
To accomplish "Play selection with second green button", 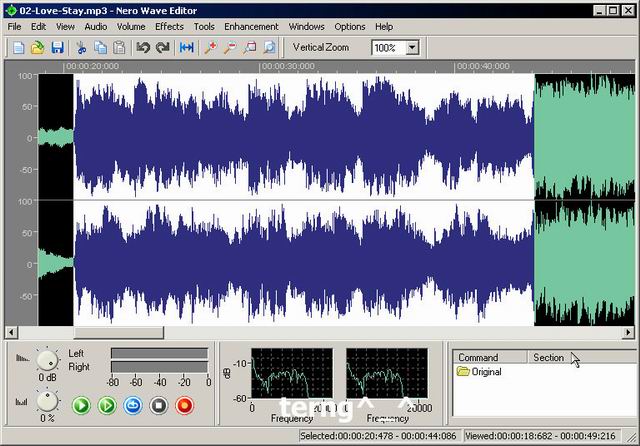I will (x=107, y=405).
